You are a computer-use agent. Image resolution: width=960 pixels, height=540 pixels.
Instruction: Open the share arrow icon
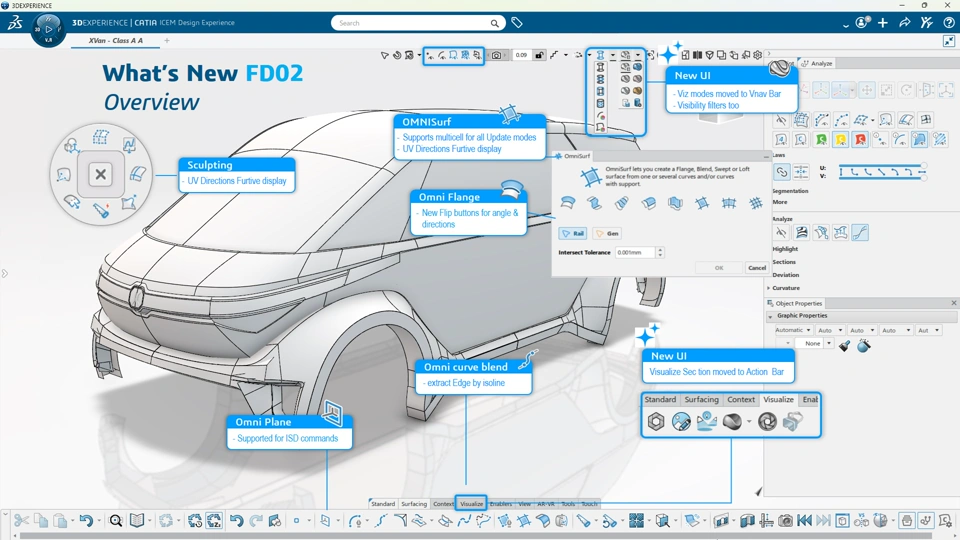(x=904, y=23)
